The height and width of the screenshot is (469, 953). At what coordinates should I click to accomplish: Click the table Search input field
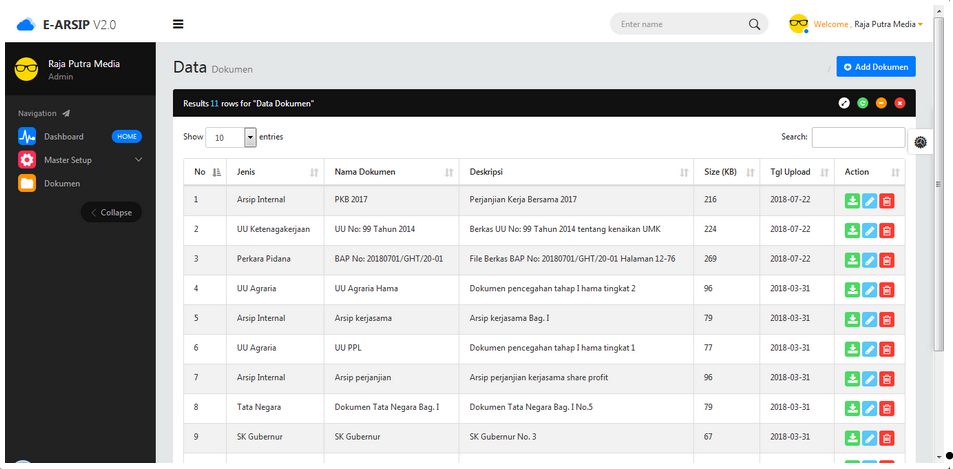(x=857, y=137)
